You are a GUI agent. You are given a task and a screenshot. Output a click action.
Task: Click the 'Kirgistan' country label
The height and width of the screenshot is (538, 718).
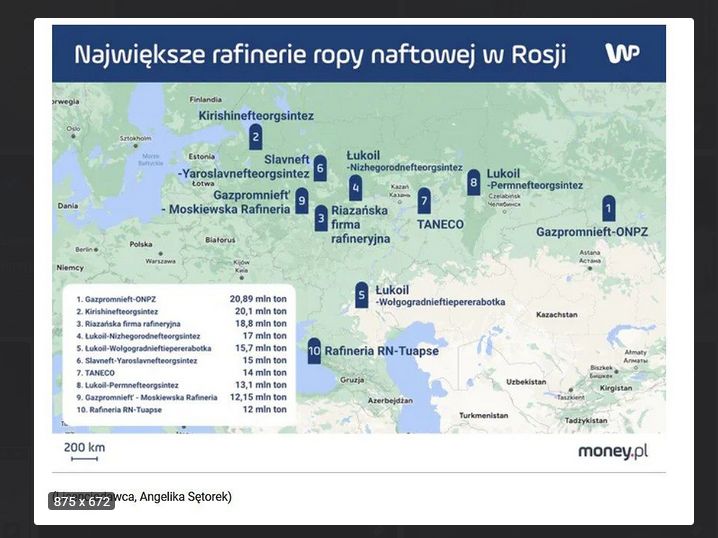coord(616,388)
